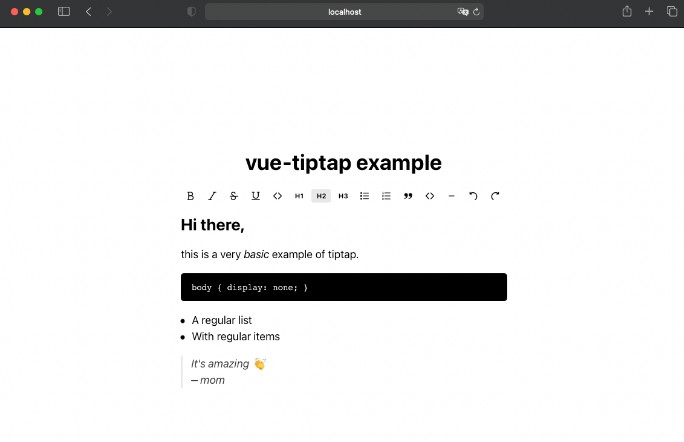Screen dimensions: 684x442
Task: Redo the last edit
Action: 495,196
